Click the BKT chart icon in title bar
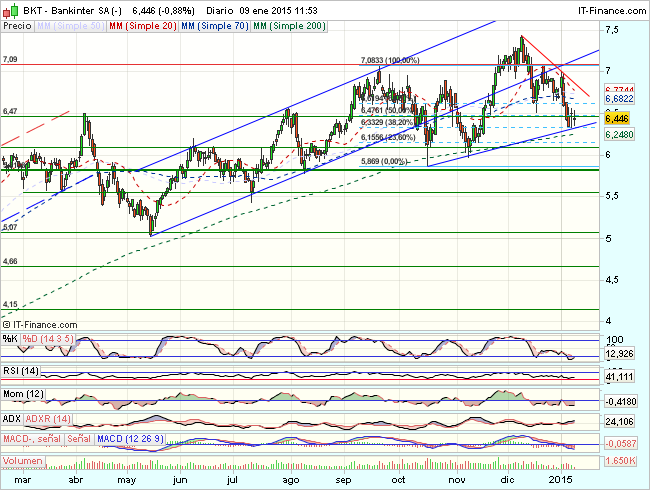The width and height of the screenshot is (650, 490). tap(8, 8)
